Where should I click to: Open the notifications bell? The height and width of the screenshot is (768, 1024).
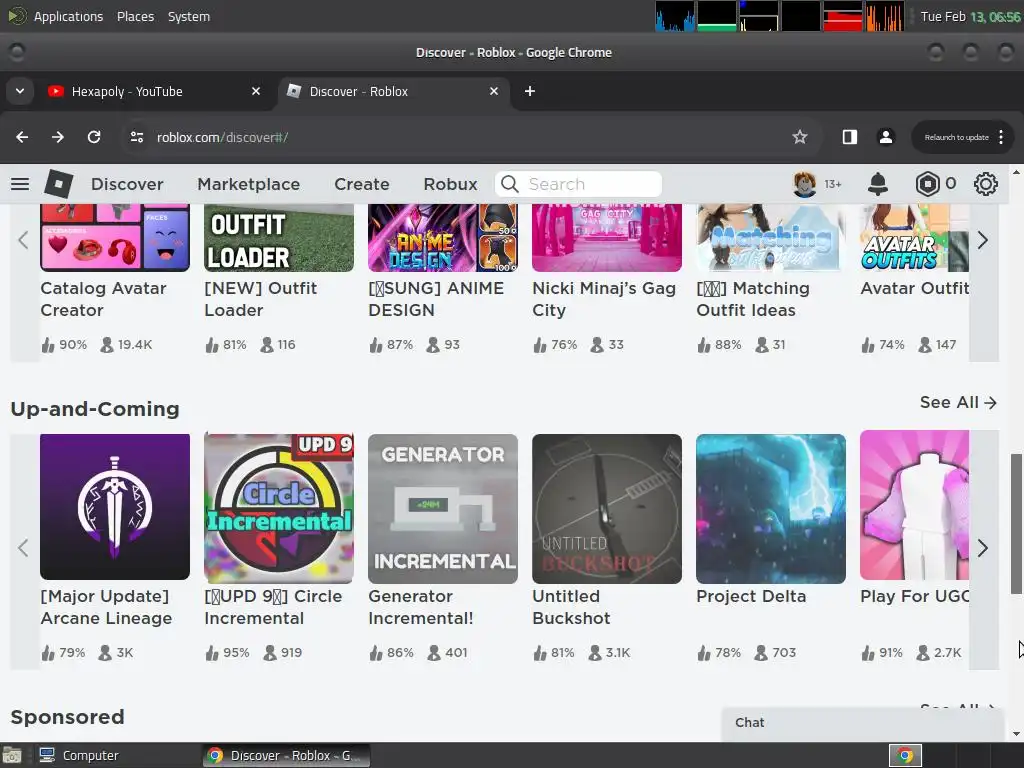pos(877,184)
